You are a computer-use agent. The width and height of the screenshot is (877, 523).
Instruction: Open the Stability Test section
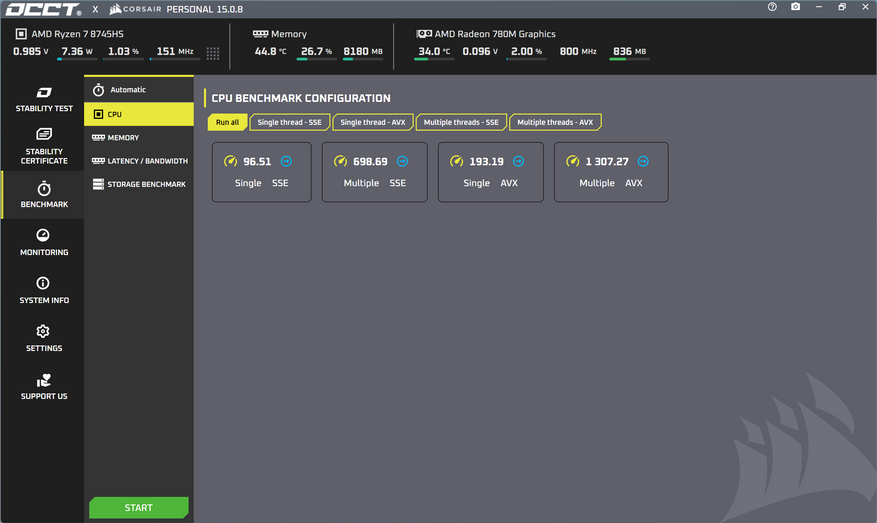click(x=44, y=100)
